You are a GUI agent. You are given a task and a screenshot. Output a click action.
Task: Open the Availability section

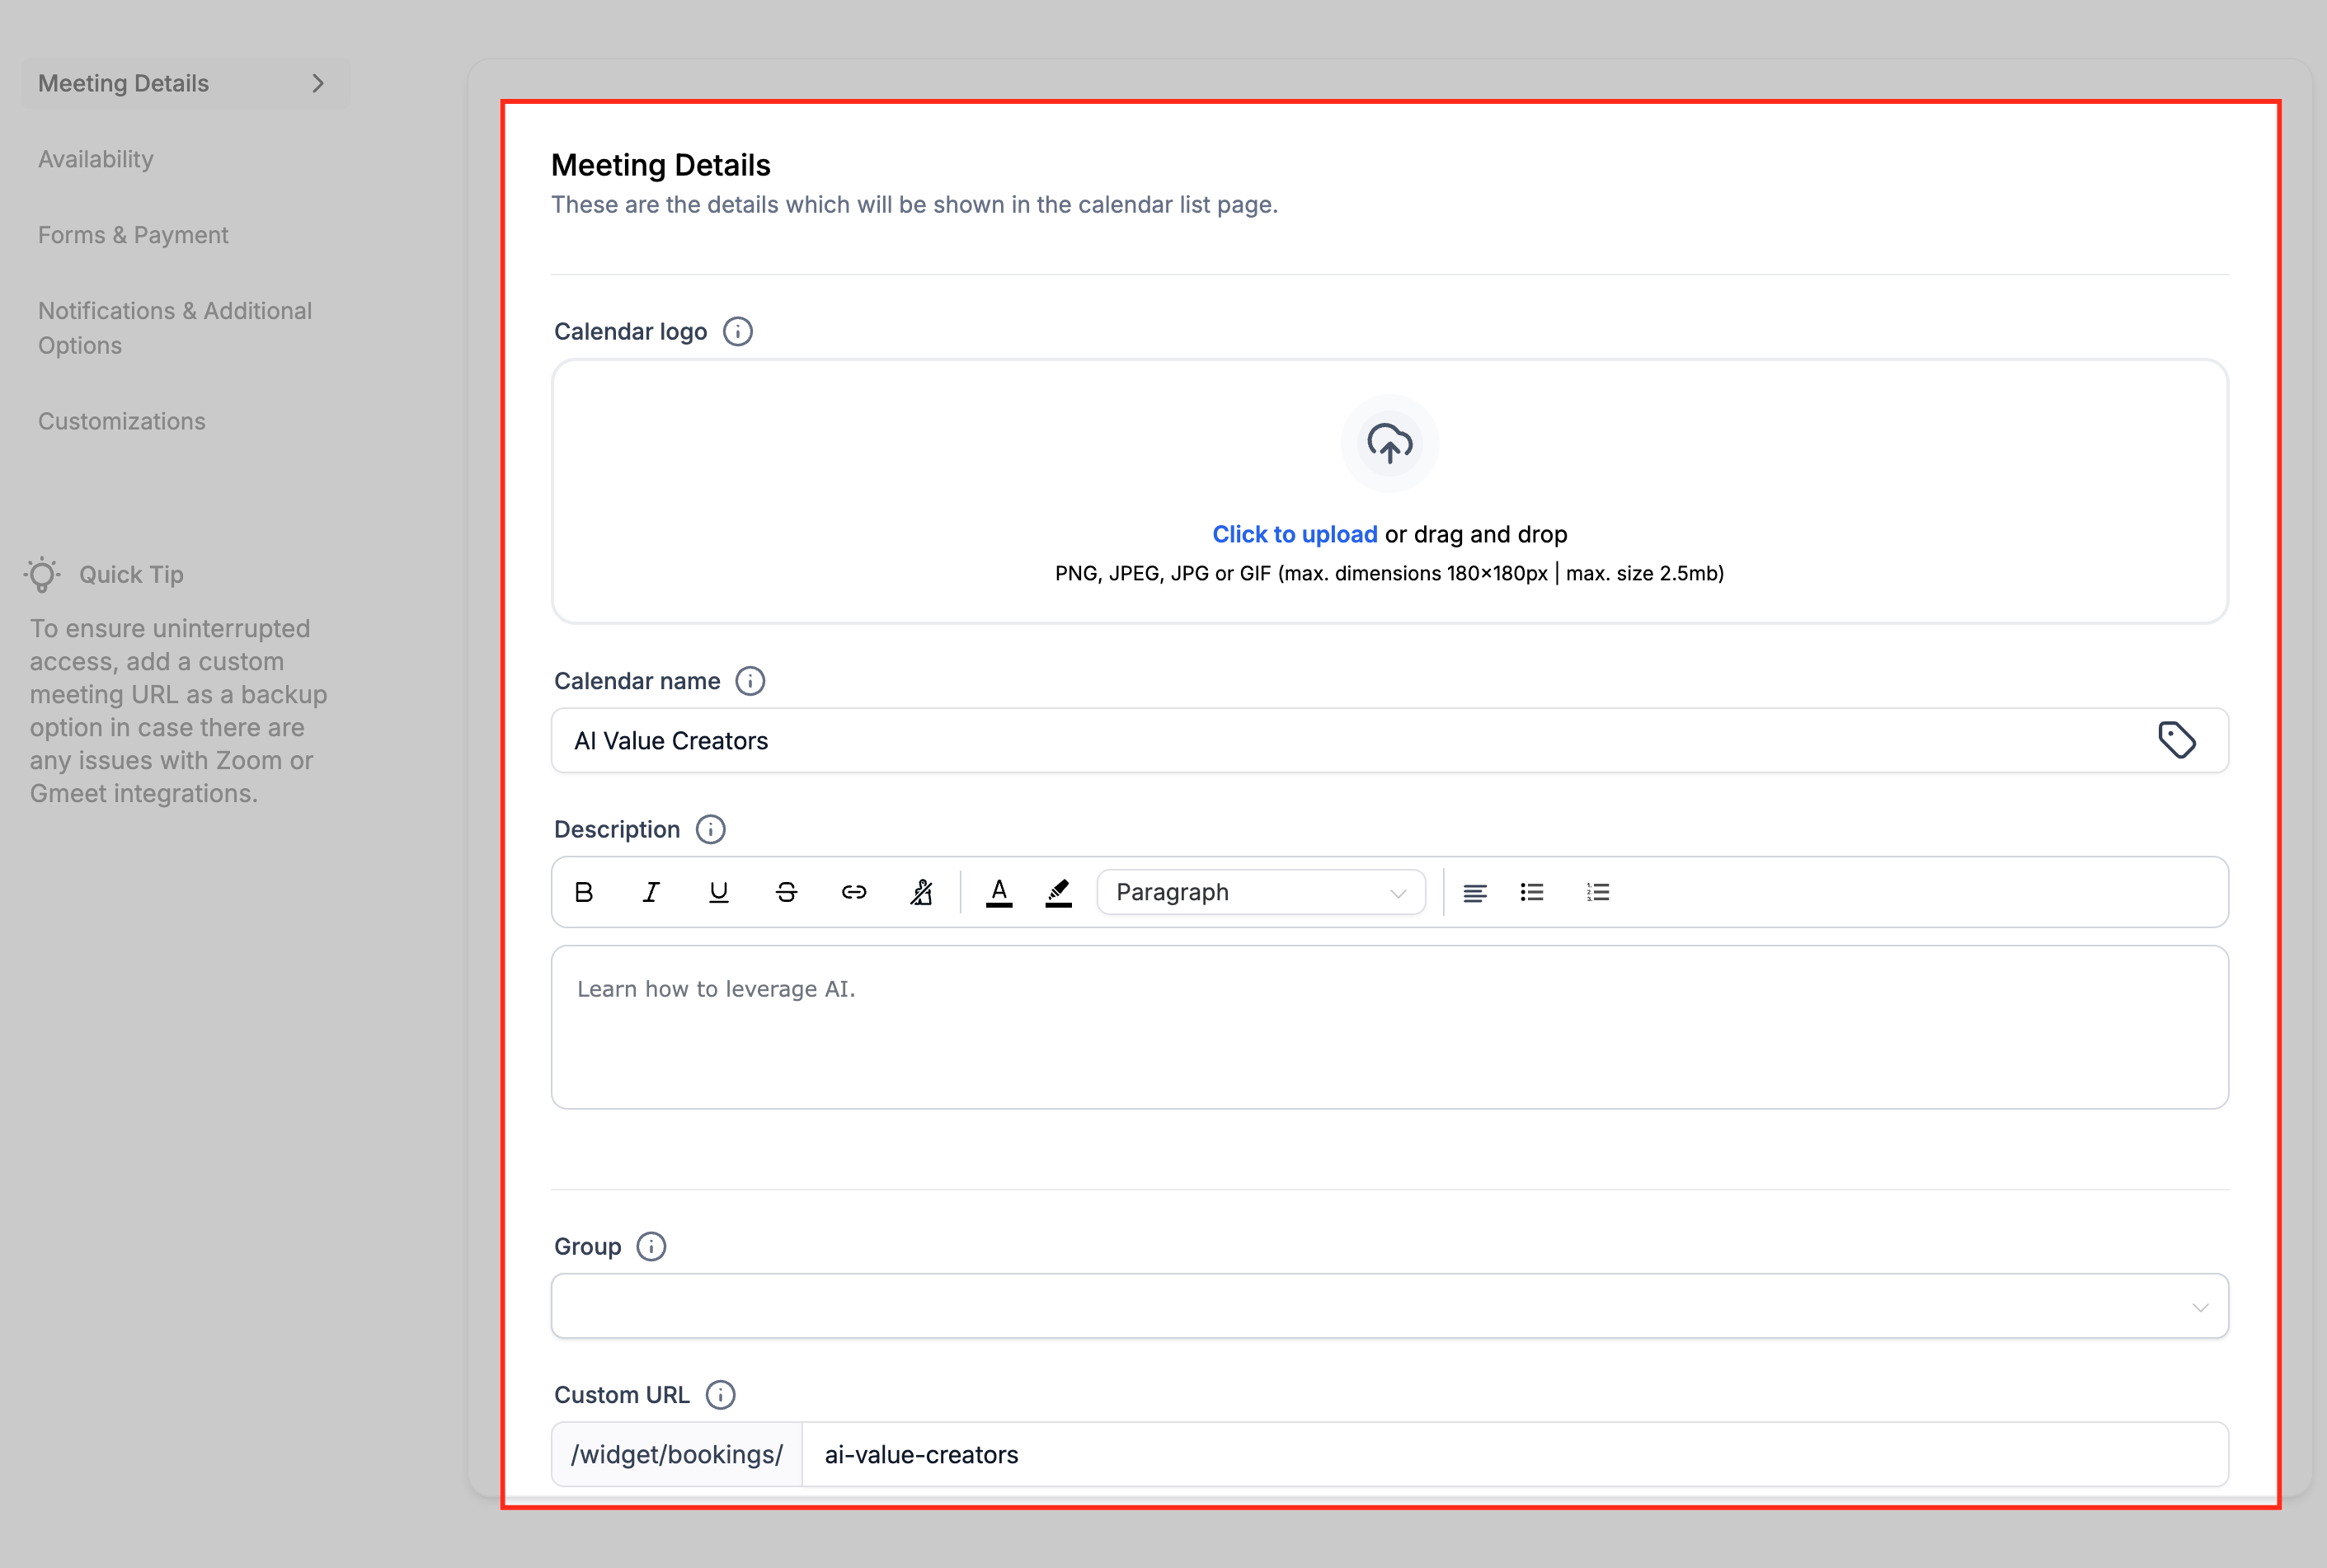(96, 159)
